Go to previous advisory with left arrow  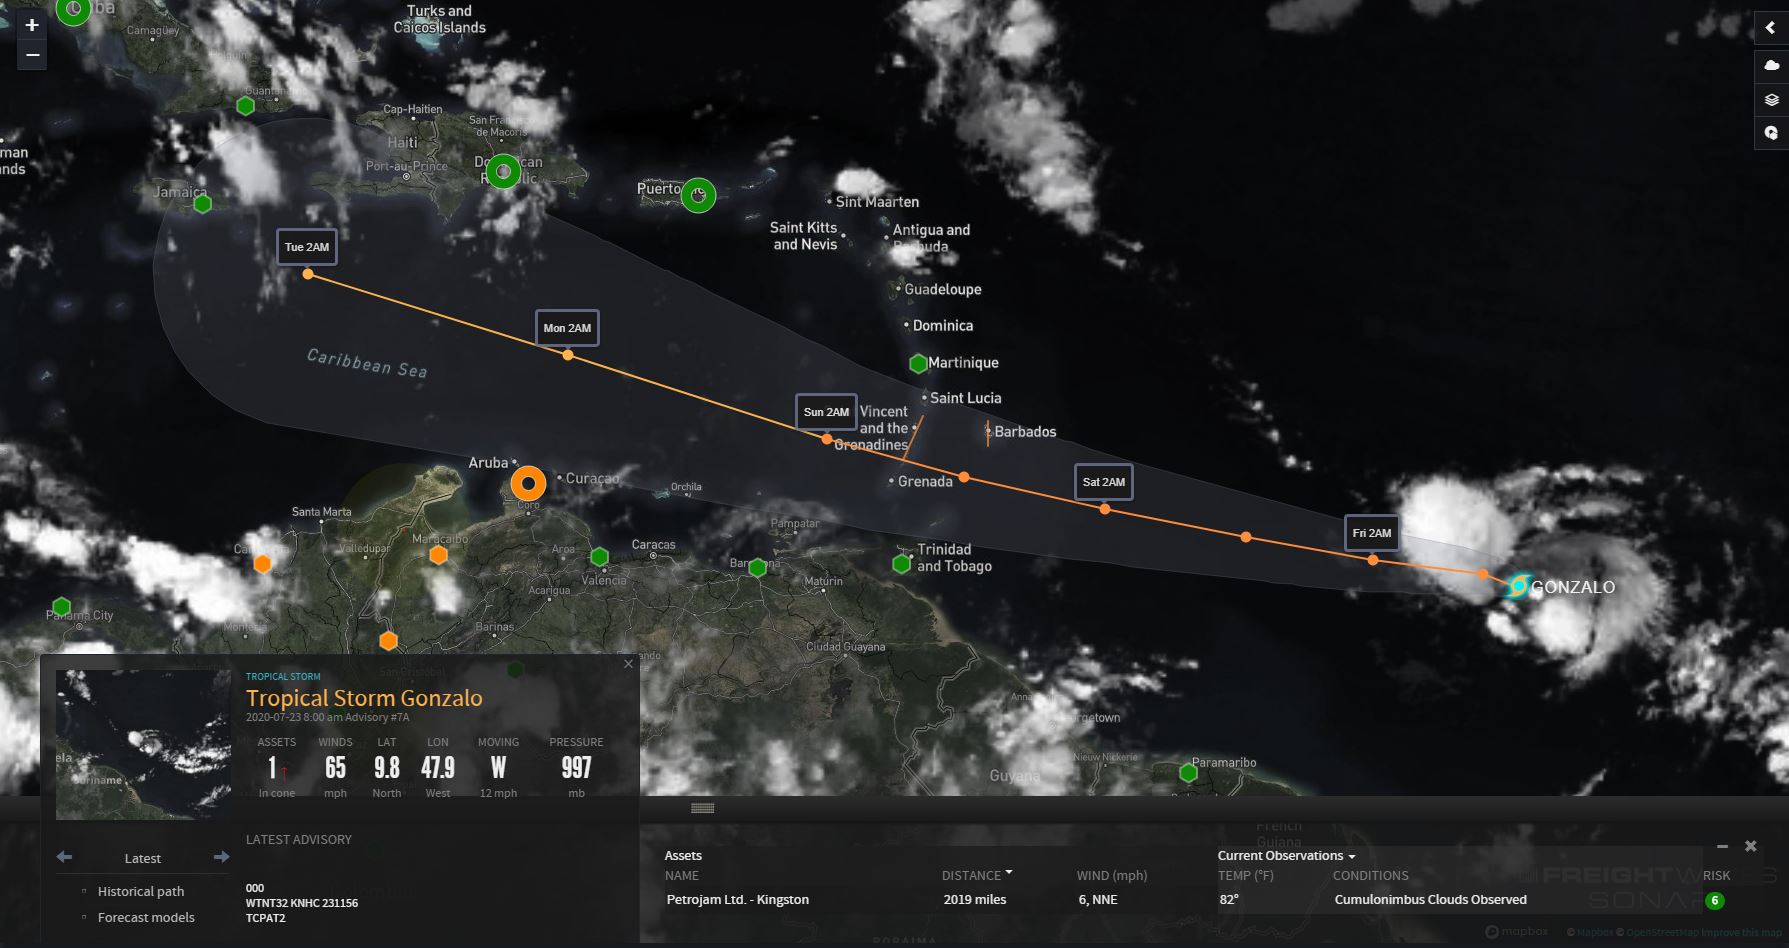coord(64,857)
